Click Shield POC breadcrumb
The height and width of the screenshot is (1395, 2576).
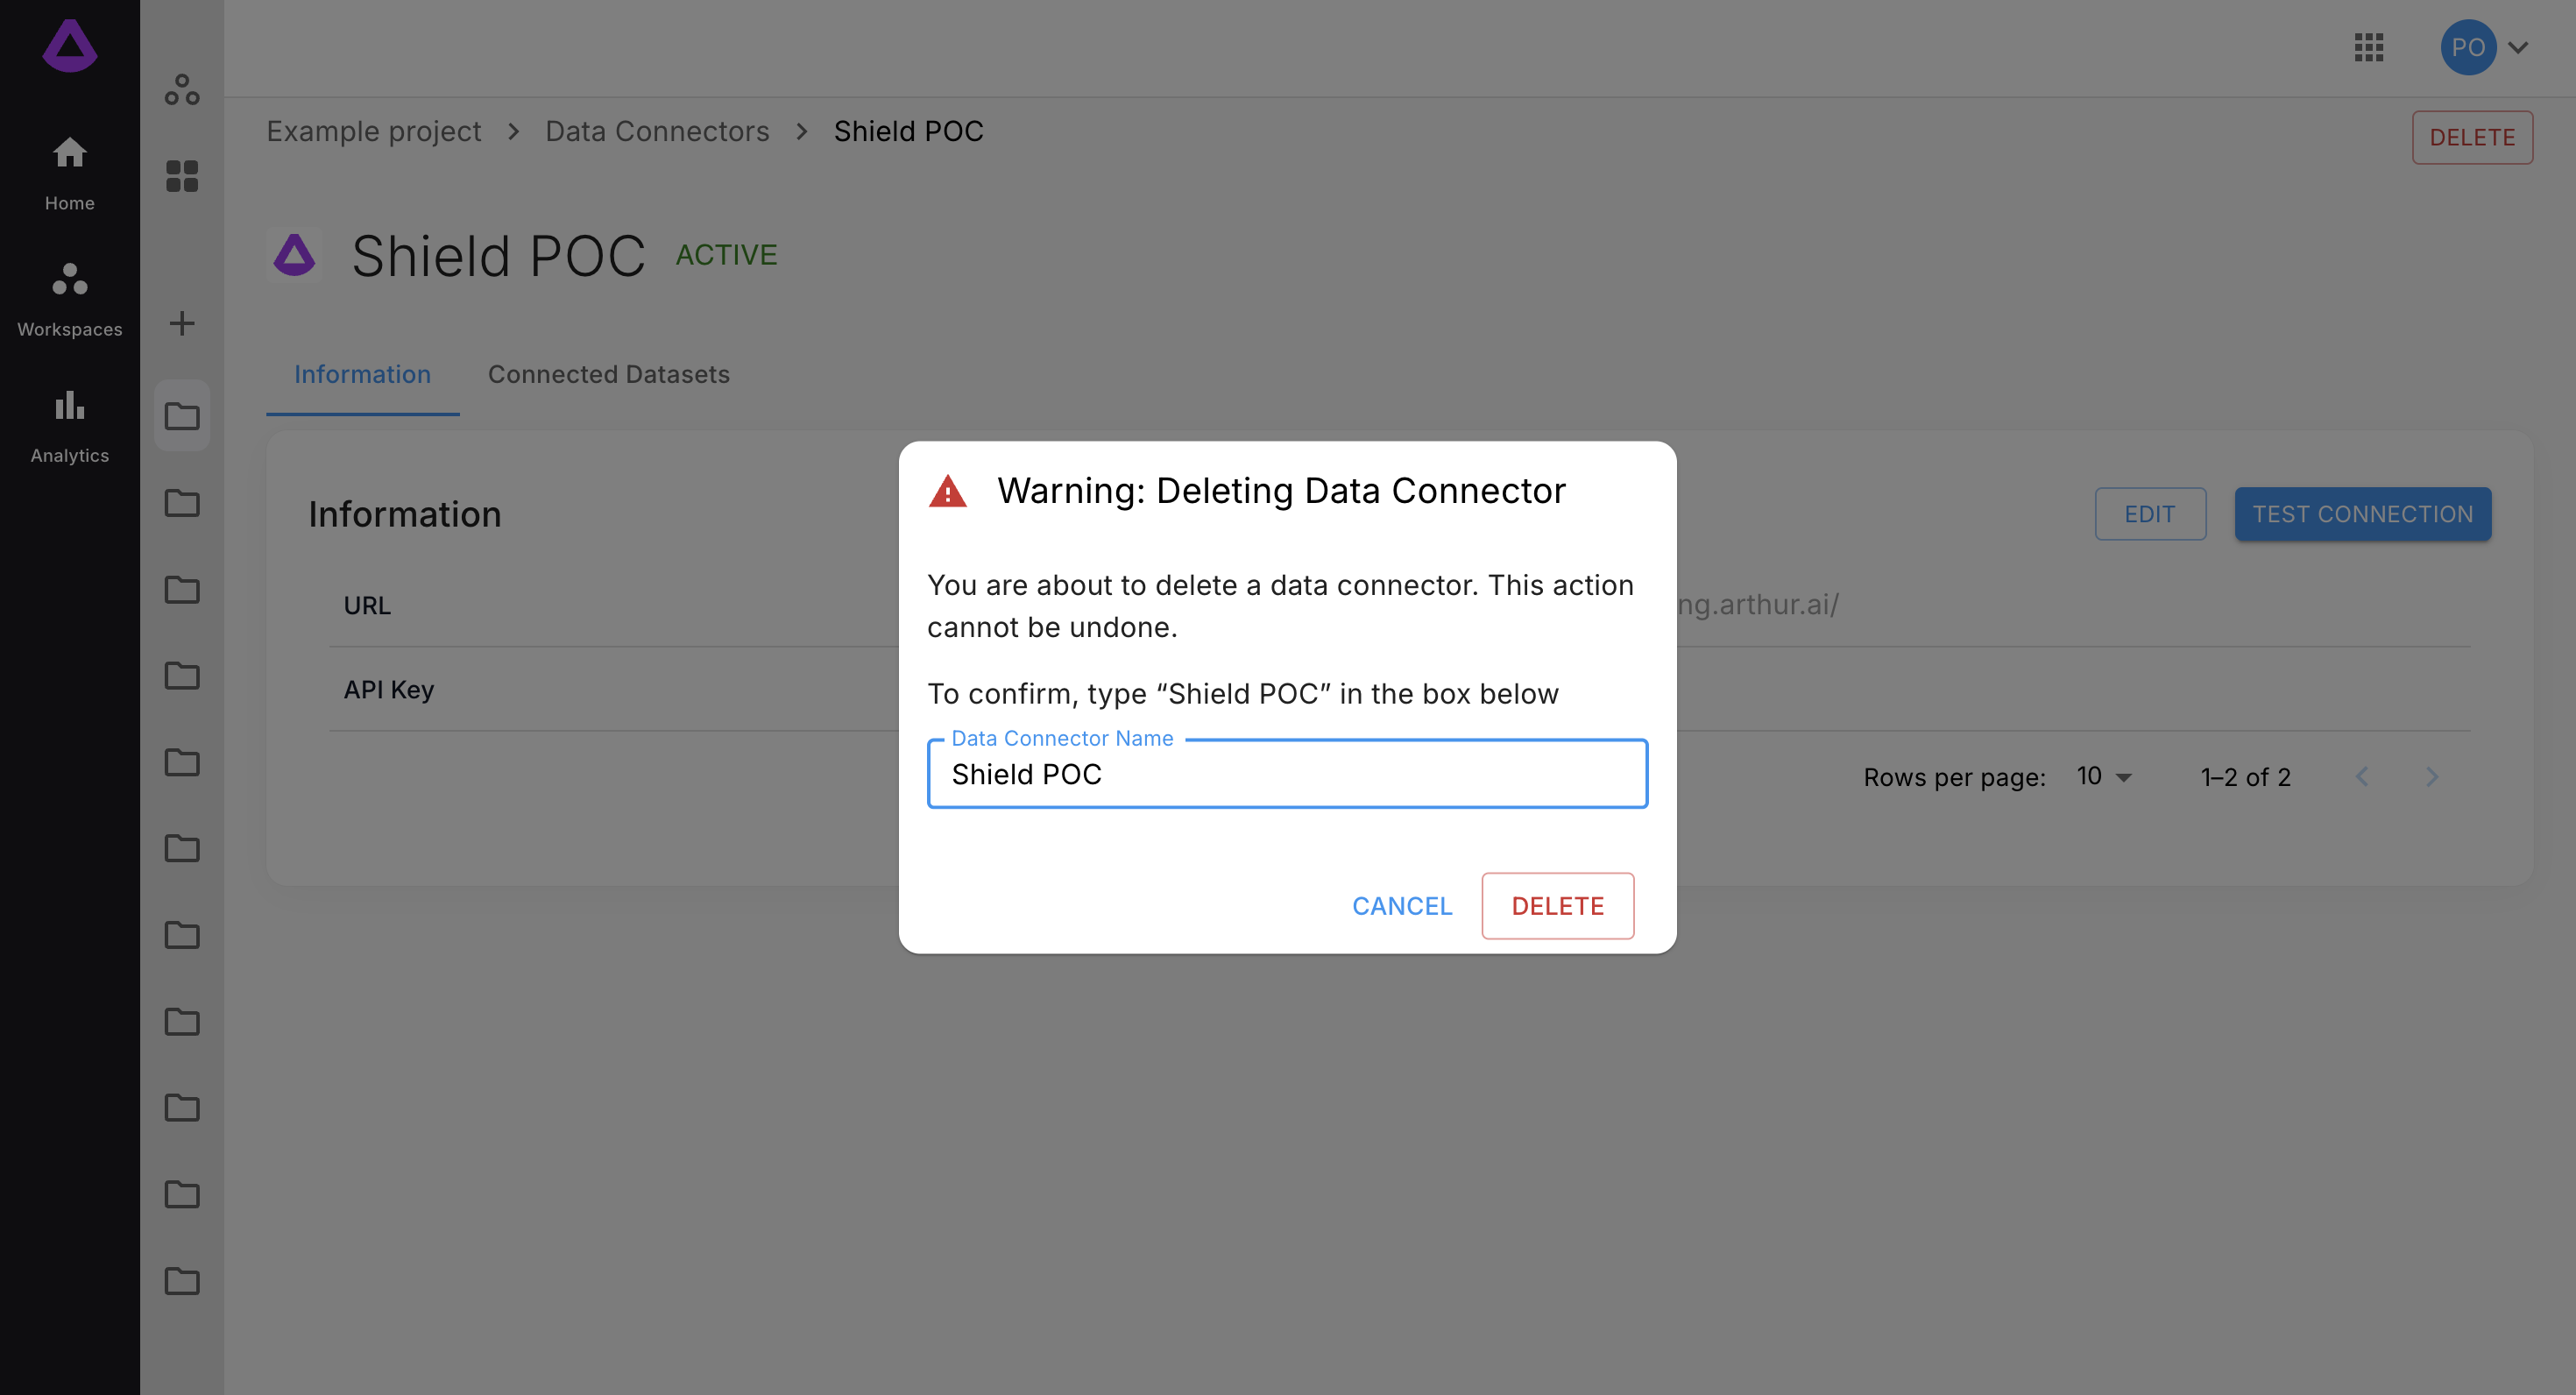pos(908,131)
